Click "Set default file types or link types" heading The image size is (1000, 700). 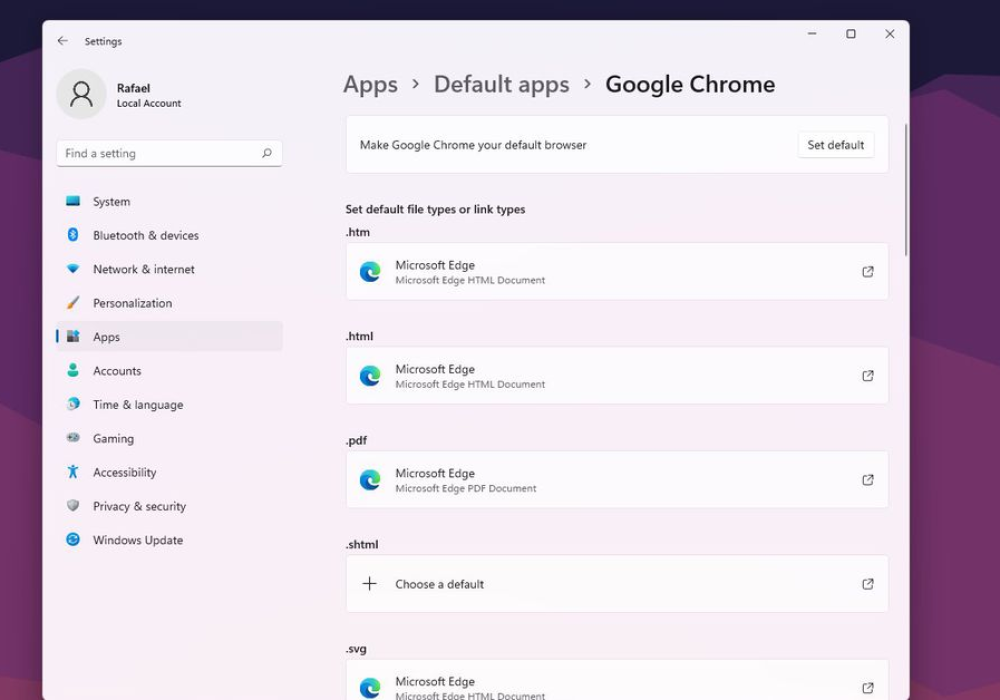pos(435,209)
